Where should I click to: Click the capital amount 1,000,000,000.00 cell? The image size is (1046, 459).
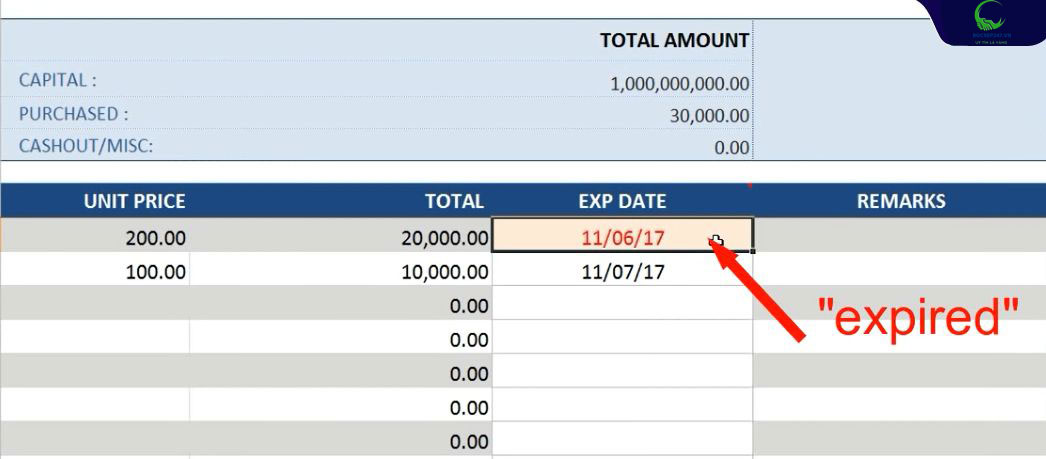679,84
